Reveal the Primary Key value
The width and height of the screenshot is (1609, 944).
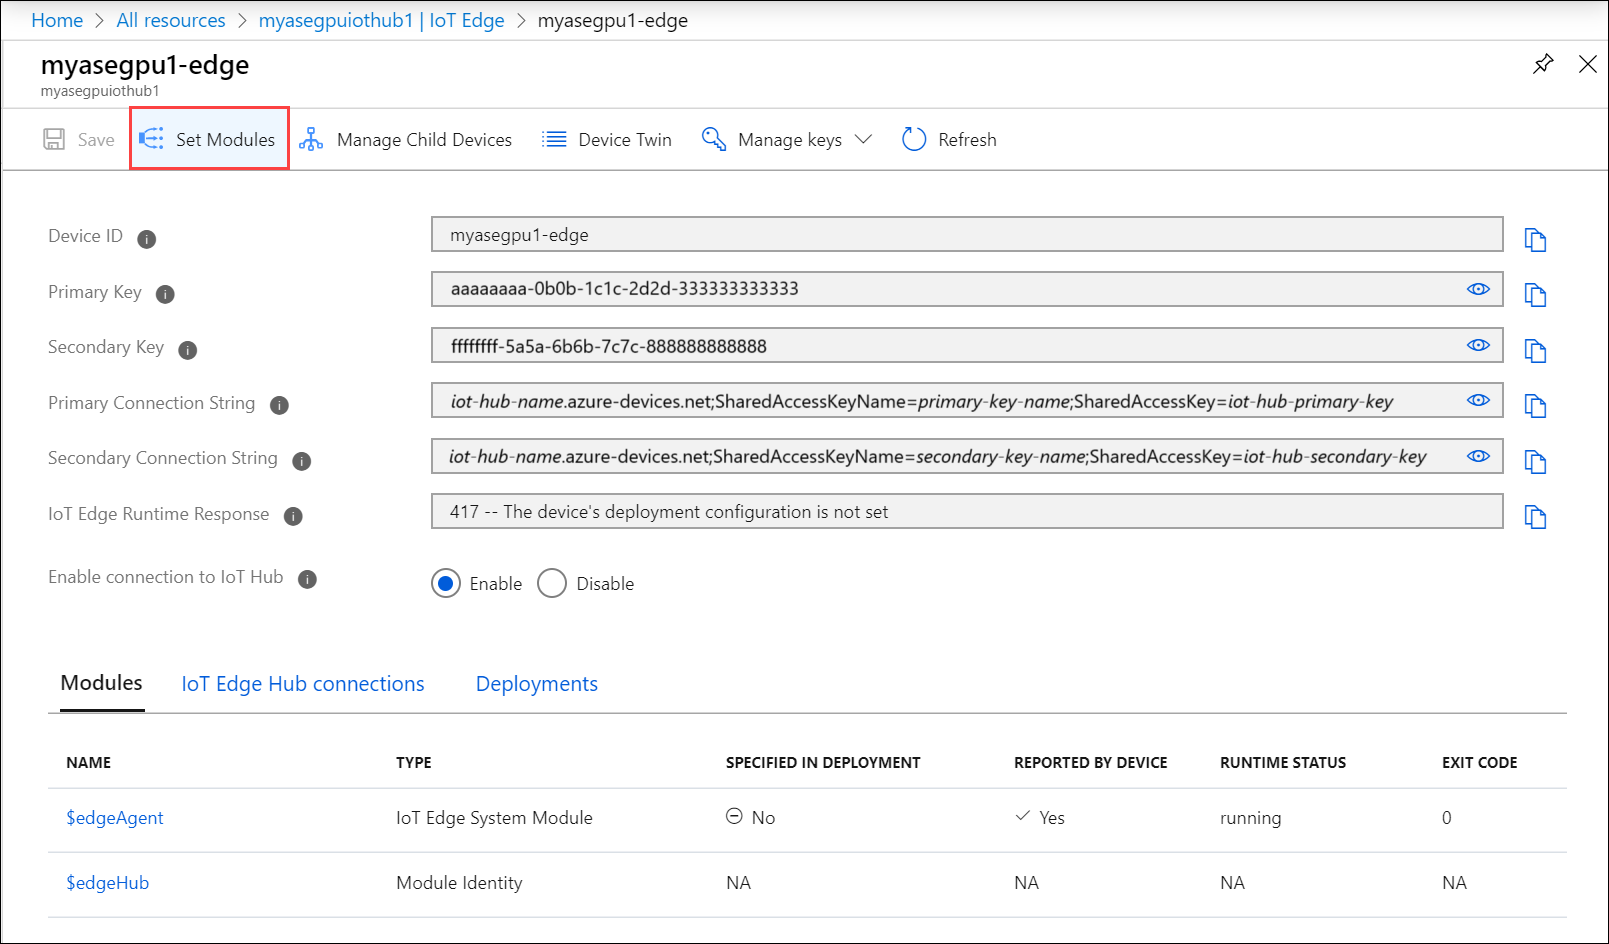(1478, 289)
